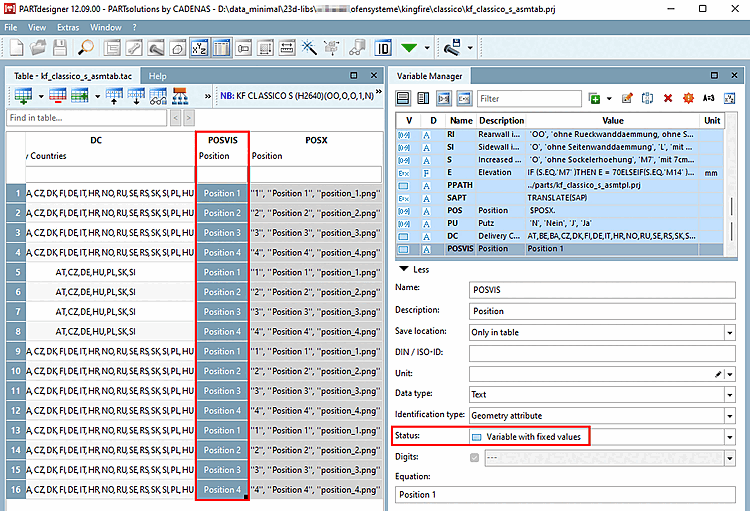The width and height of the screenshot is (750, 511).
Task: Click the new file icon in main toolbar
Action: click(16, 47)
